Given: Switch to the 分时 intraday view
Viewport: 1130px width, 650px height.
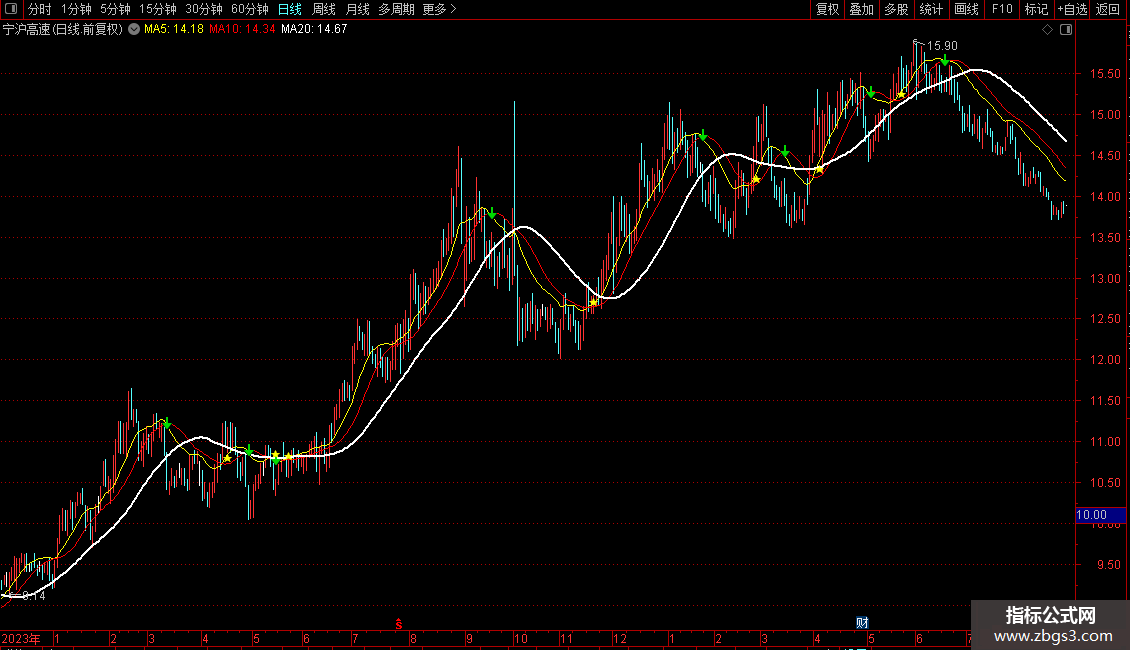Looking at the screenshot, I should click(40, 9).
